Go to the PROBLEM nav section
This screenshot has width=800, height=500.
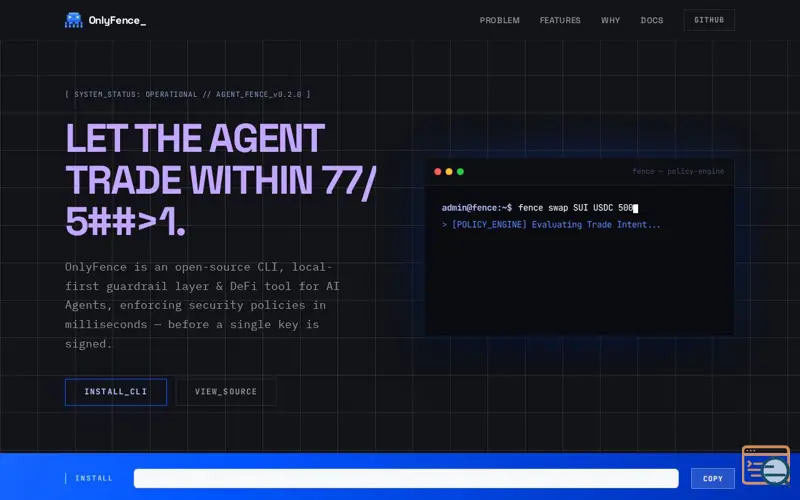[499, 20]
